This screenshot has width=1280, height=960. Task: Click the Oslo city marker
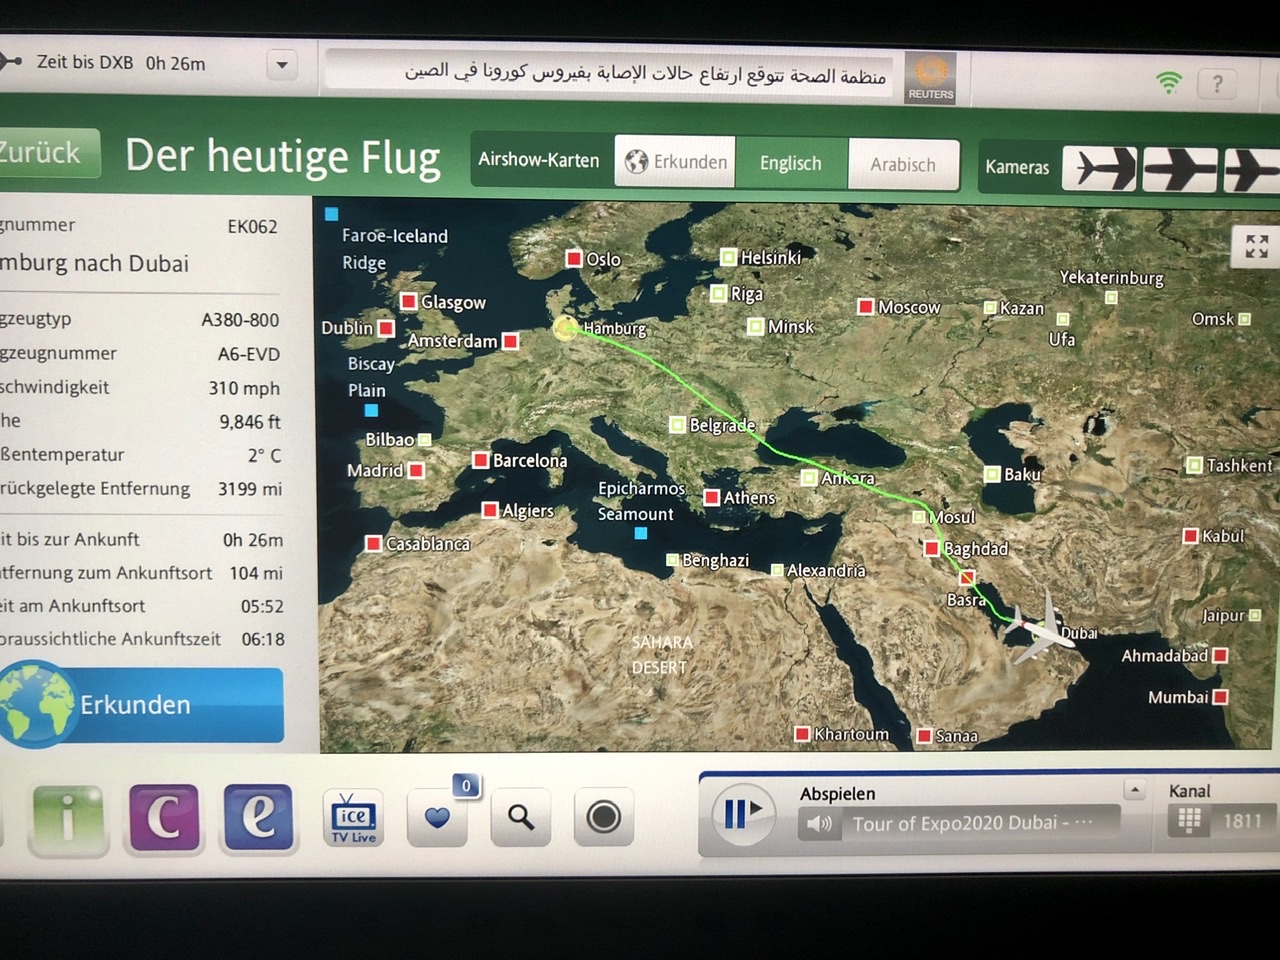[574, 259]
